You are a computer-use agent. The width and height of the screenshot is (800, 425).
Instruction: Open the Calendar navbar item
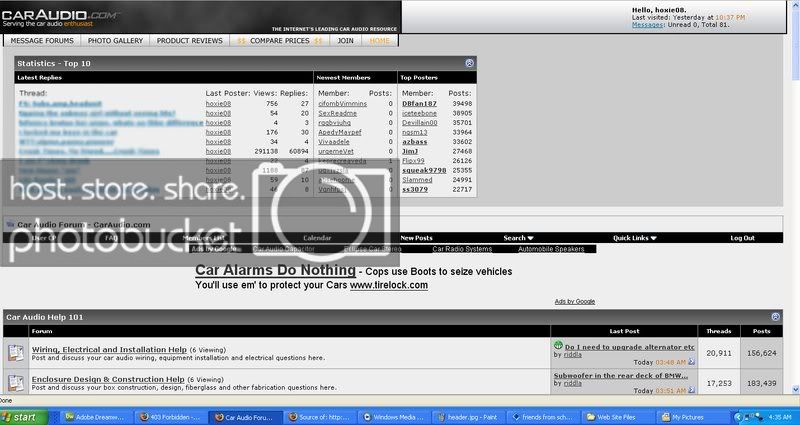[317, 238]
